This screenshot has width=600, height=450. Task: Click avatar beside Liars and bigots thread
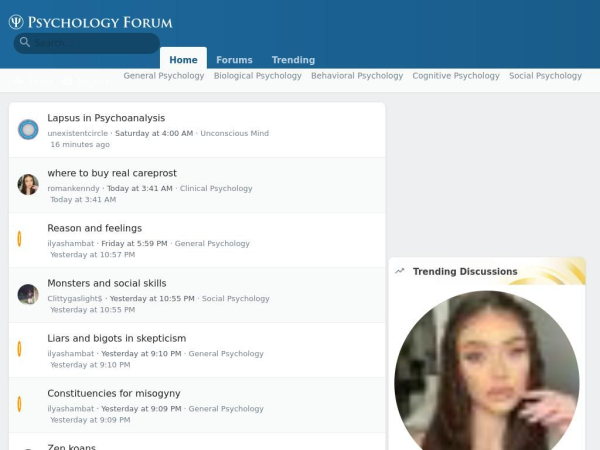click(x=20, y=349)
